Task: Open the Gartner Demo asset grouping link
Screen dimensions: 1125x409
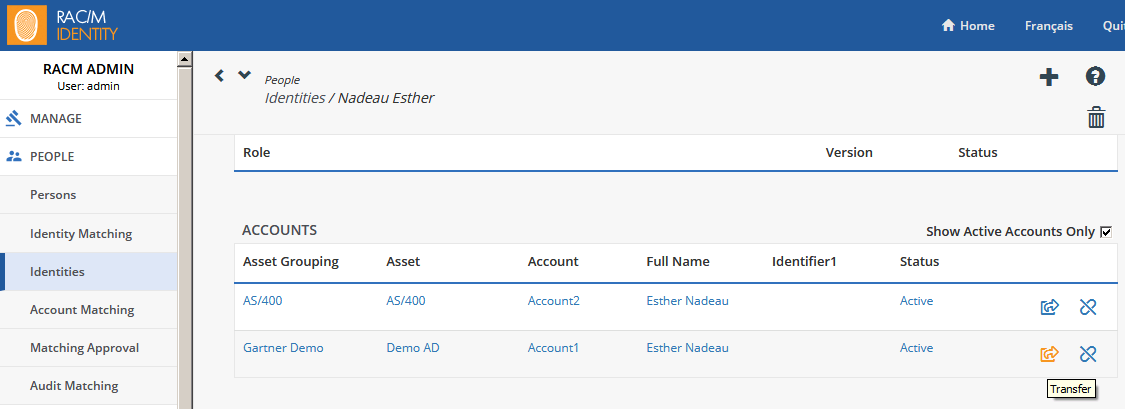Action: pyautogui.click(x=283, y=348)
